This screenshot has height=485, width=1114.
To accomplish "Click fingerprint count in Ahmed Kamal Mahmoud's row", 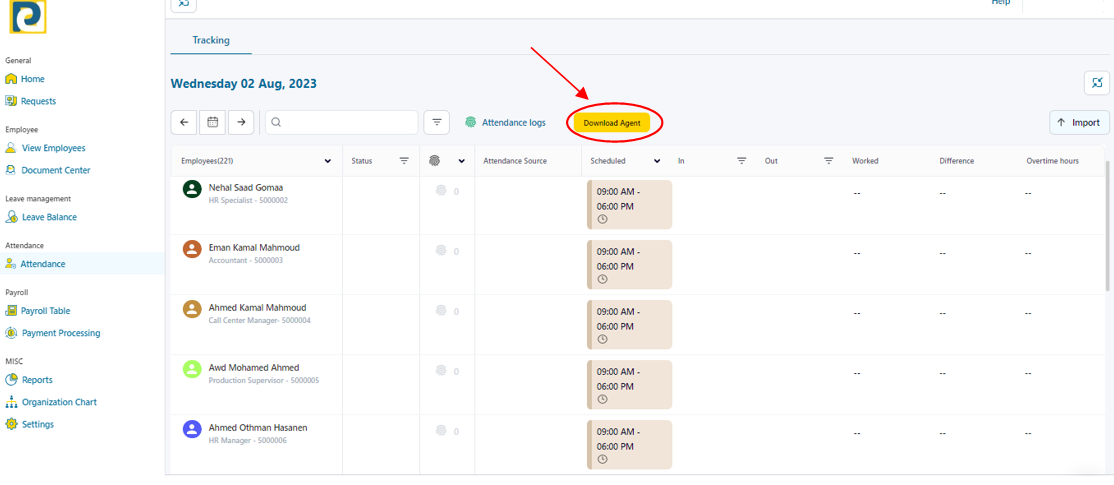I will click(447, 311).
